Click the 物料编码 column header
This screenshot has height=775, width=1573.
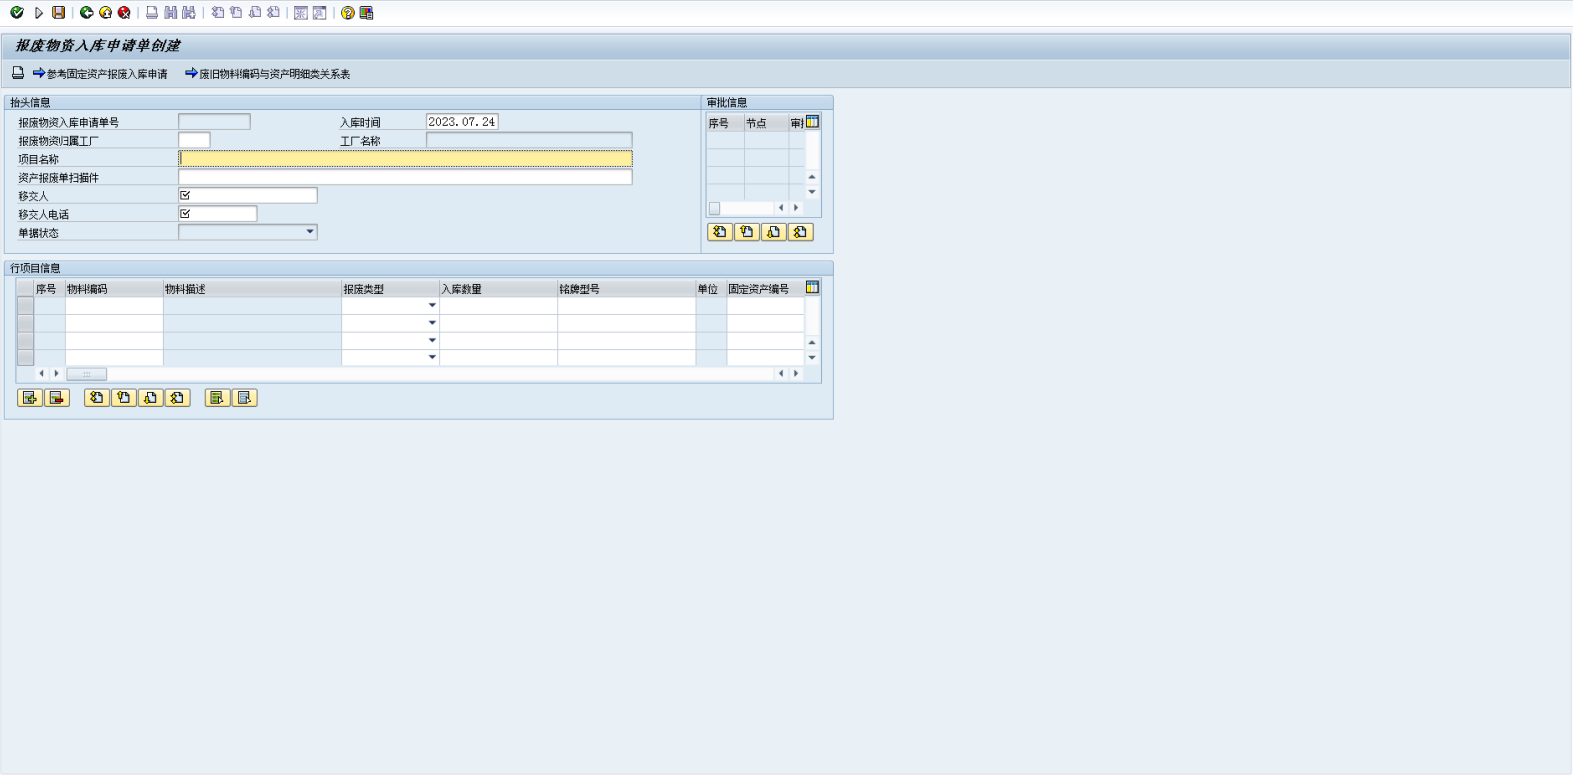coord(113,289)
